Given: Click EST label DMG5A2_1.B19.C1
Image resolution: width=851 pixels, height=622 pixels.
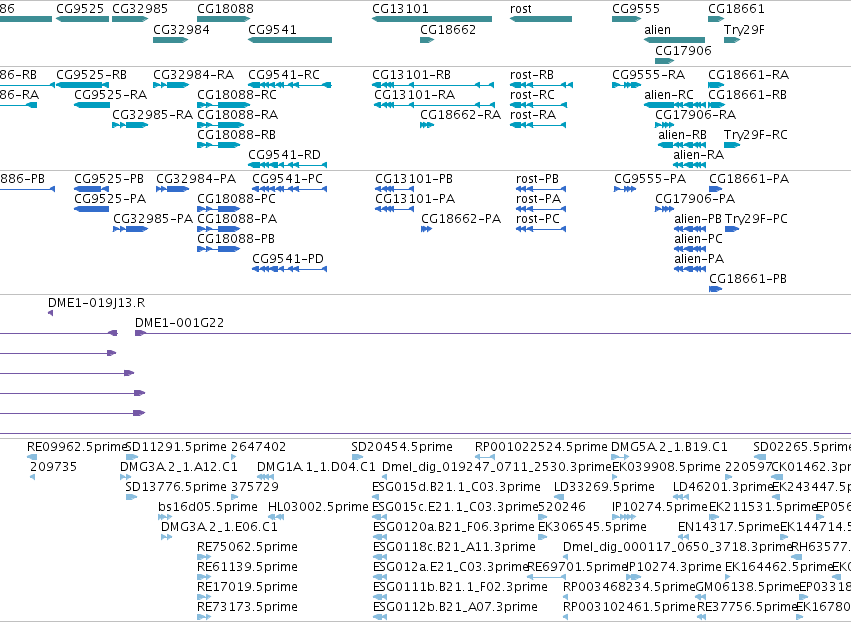Looking at the screenshot, I should click(669, 447).
